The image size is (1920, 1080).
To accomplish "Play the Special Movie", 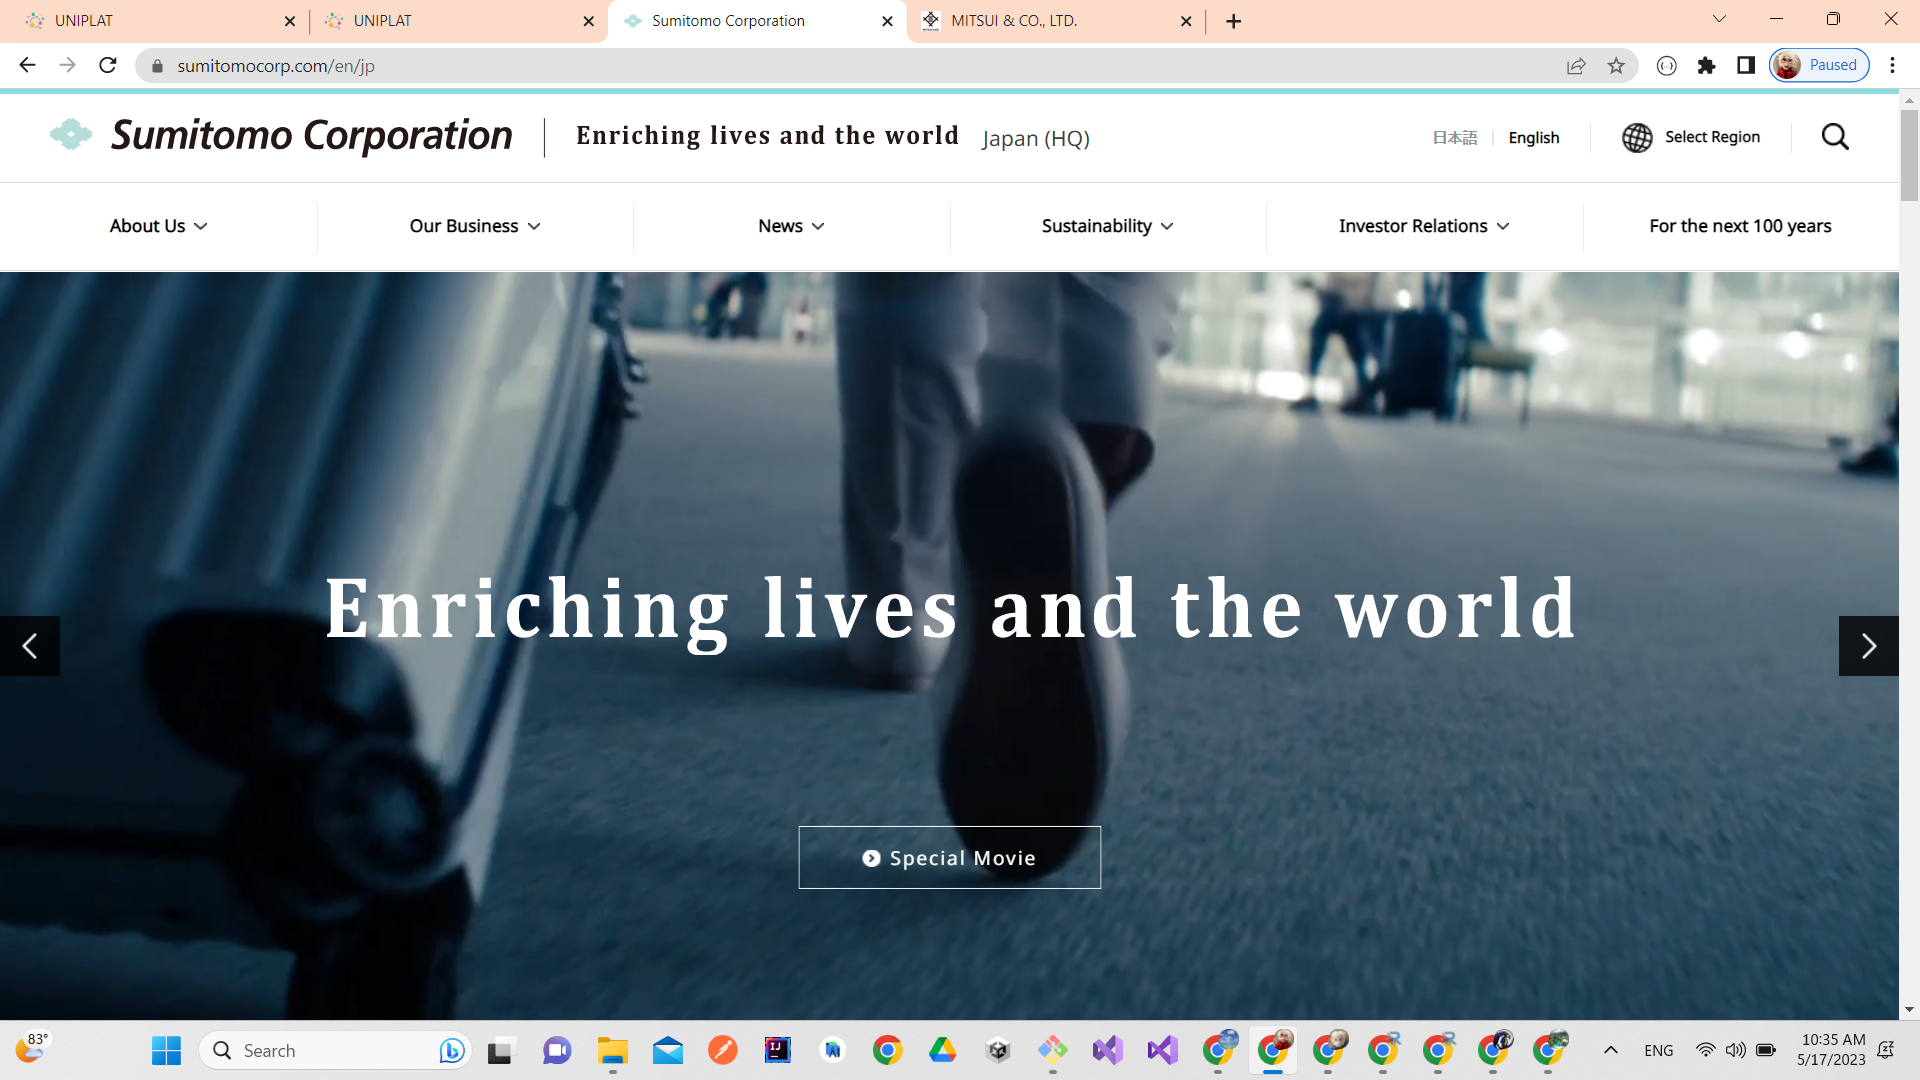I will coord(949,858).
